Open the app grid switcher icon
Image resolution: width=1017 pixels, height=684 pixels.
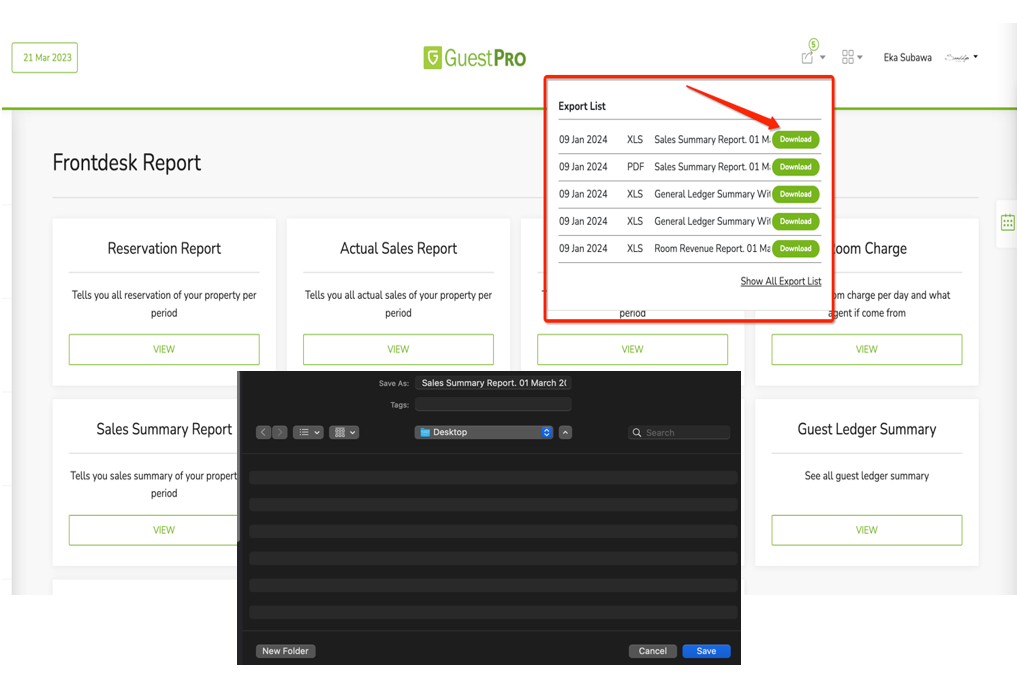coord(849,57)
